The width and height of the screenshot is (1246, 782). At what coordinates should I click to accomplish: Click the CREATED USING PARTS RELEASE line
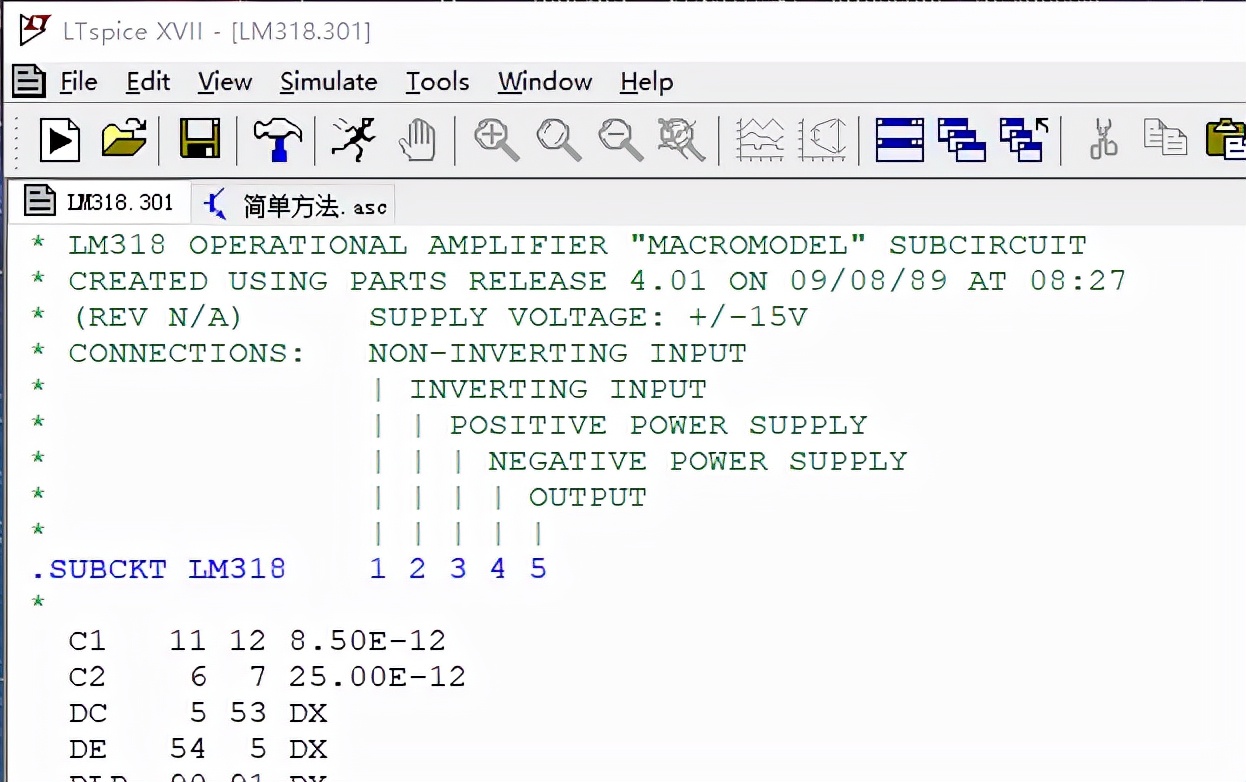click(x=578, y=281)
